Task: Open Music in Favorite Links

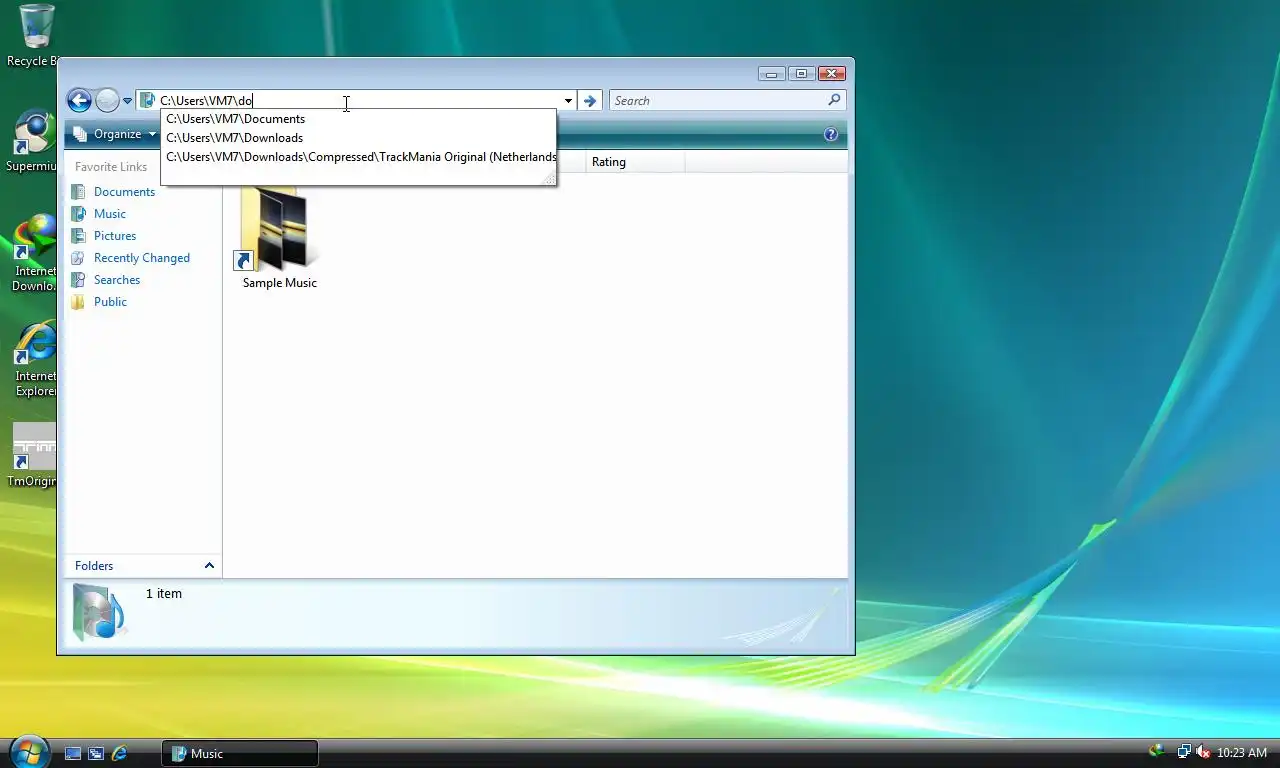Action: (110, 214)
